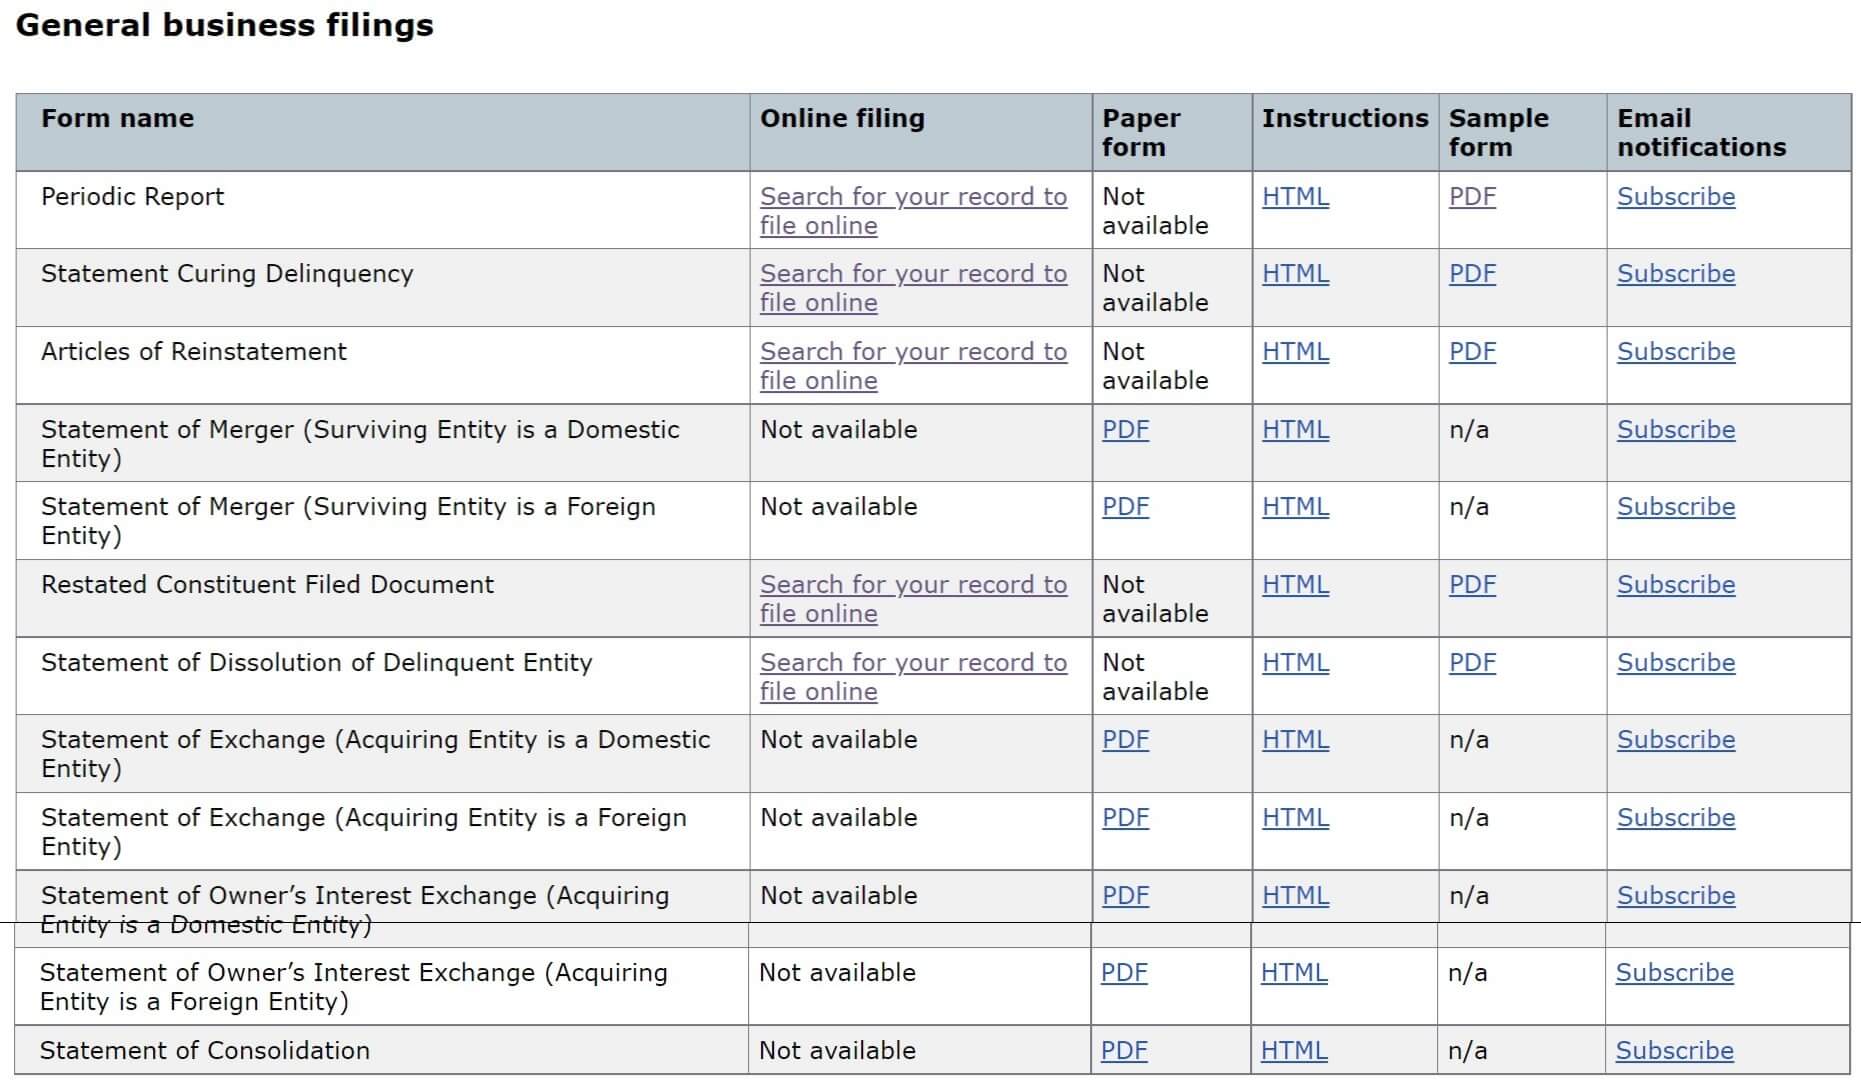1861x1091 pixels.
Task: Subscribe to Exchange Foreign Entity notifications
Action: pyautogui.click(x=1675, y=818)
